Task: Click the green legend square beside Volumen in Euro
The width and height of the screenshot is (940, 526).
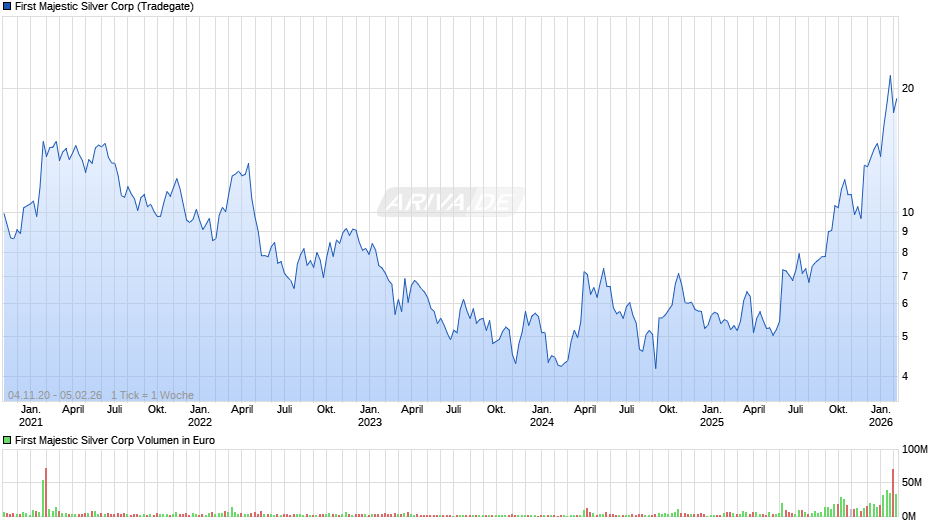Action: tap(7, 440)
